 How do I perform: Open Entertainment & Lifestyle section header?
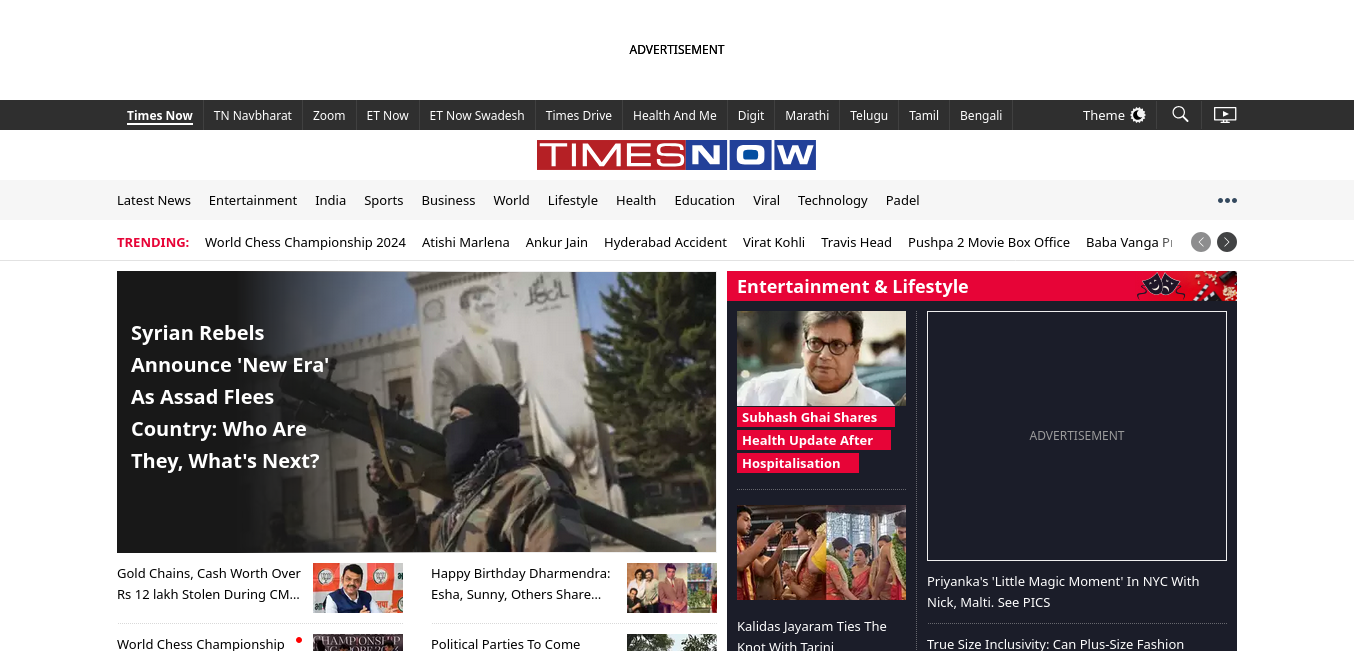853,286
